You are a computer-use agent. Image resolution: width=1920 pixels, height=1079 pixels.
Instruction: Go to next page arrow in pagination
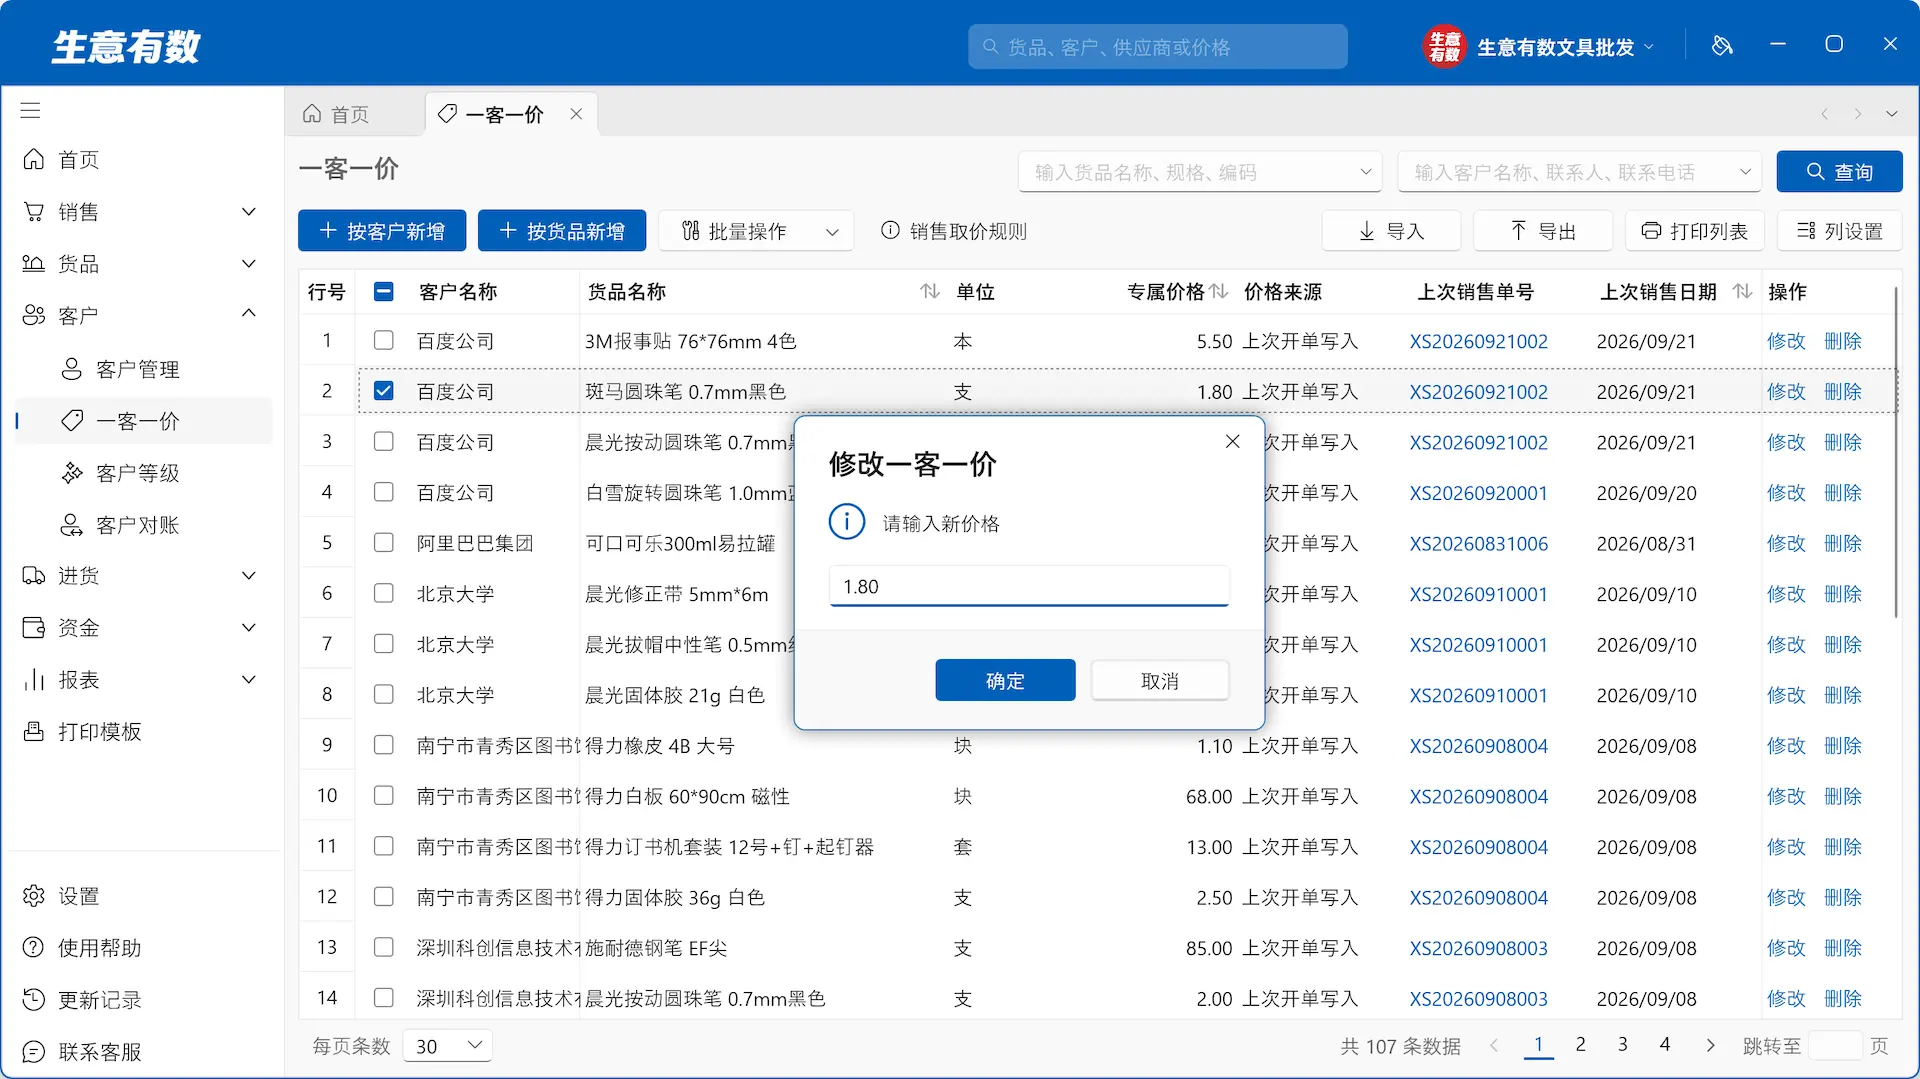(1710, 1046)
